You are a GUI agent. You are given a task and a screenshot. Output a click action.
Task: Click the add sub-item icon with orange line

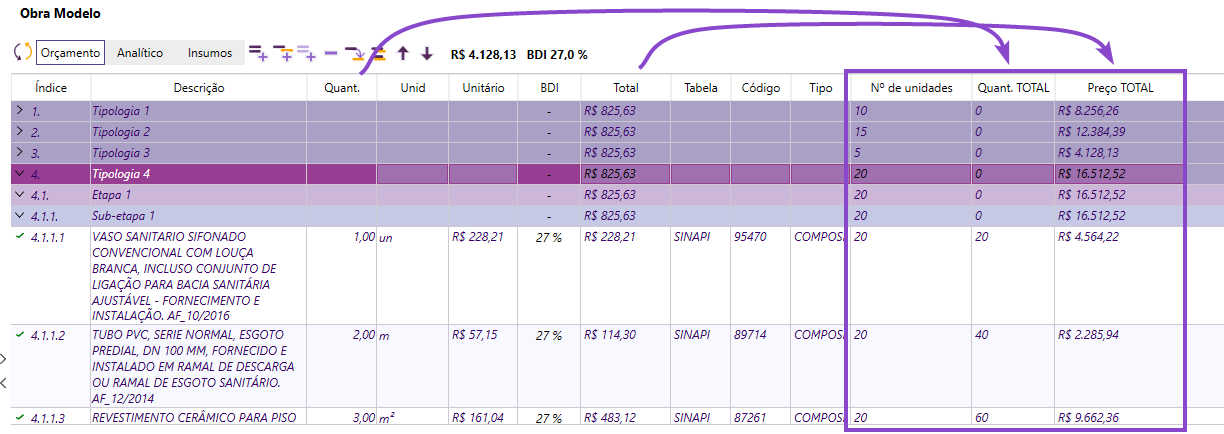(282, 52)
